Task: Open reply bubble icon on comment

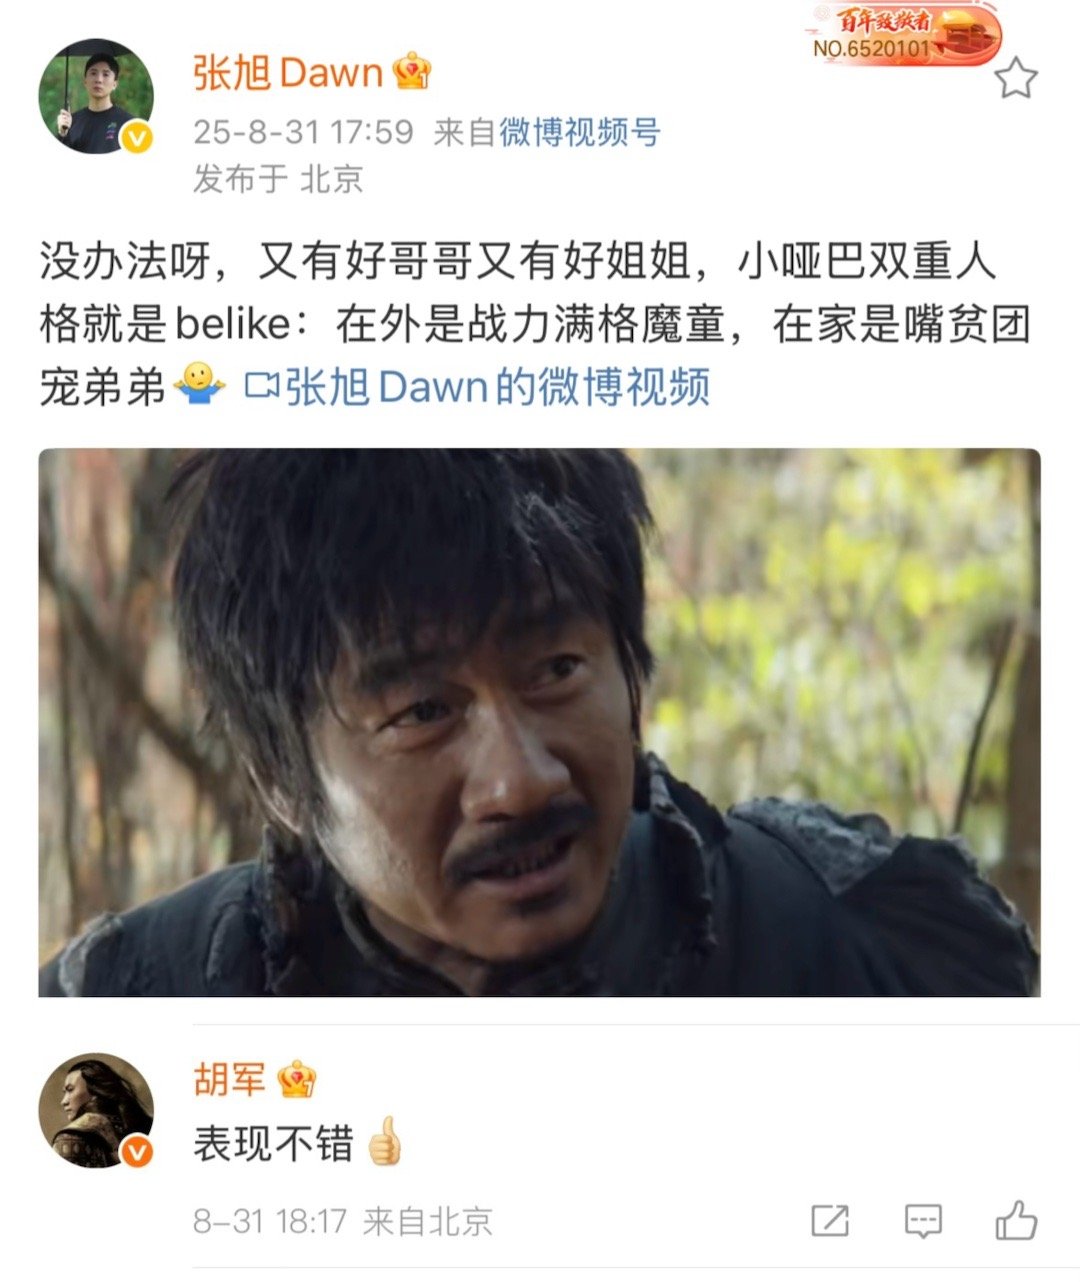Action: click(922, 1221)
